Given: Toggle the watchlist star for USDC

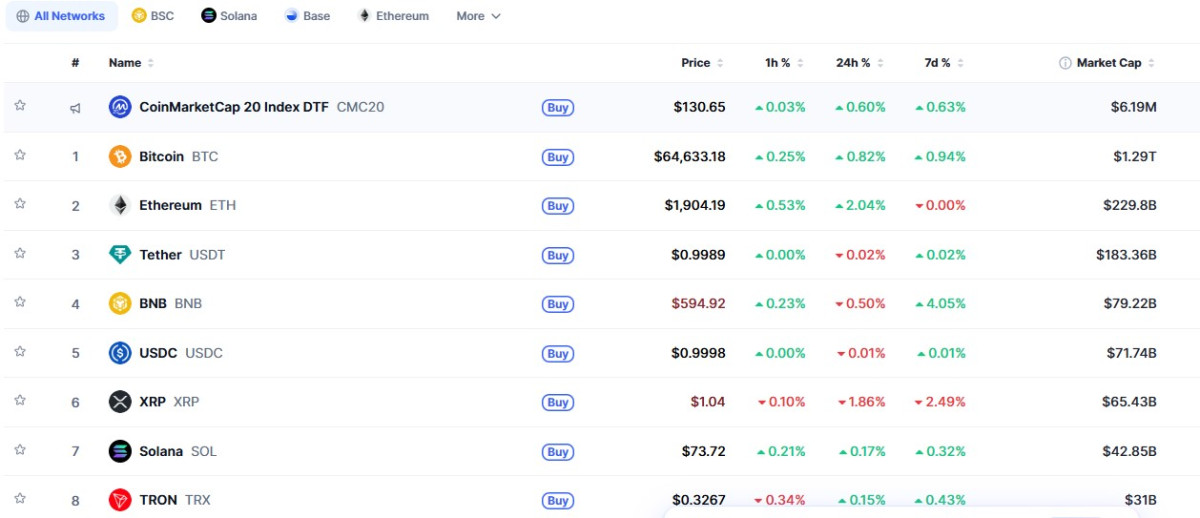Looking at the screenshot, I should 20,352.
